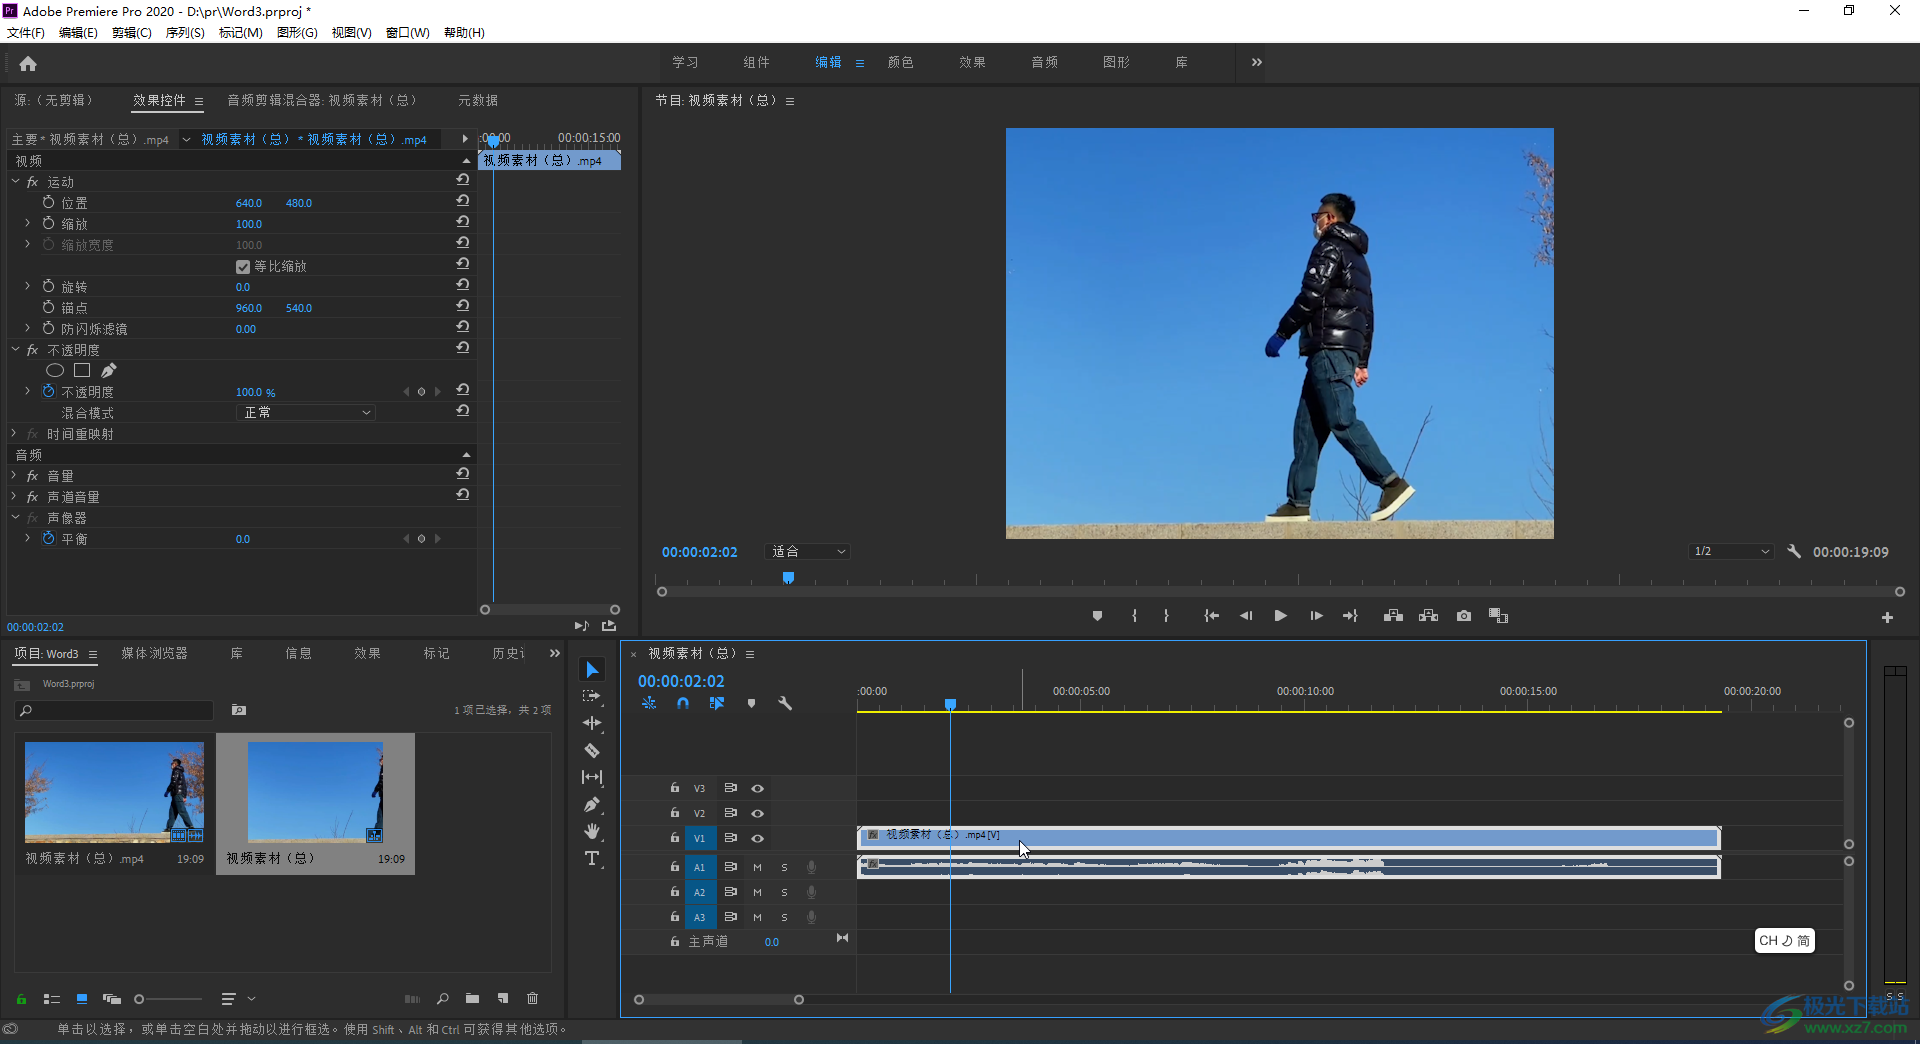Viewport: 1920px width, 1044px height.
Task: Expand the Scale property
Action: tap(27, 223)
